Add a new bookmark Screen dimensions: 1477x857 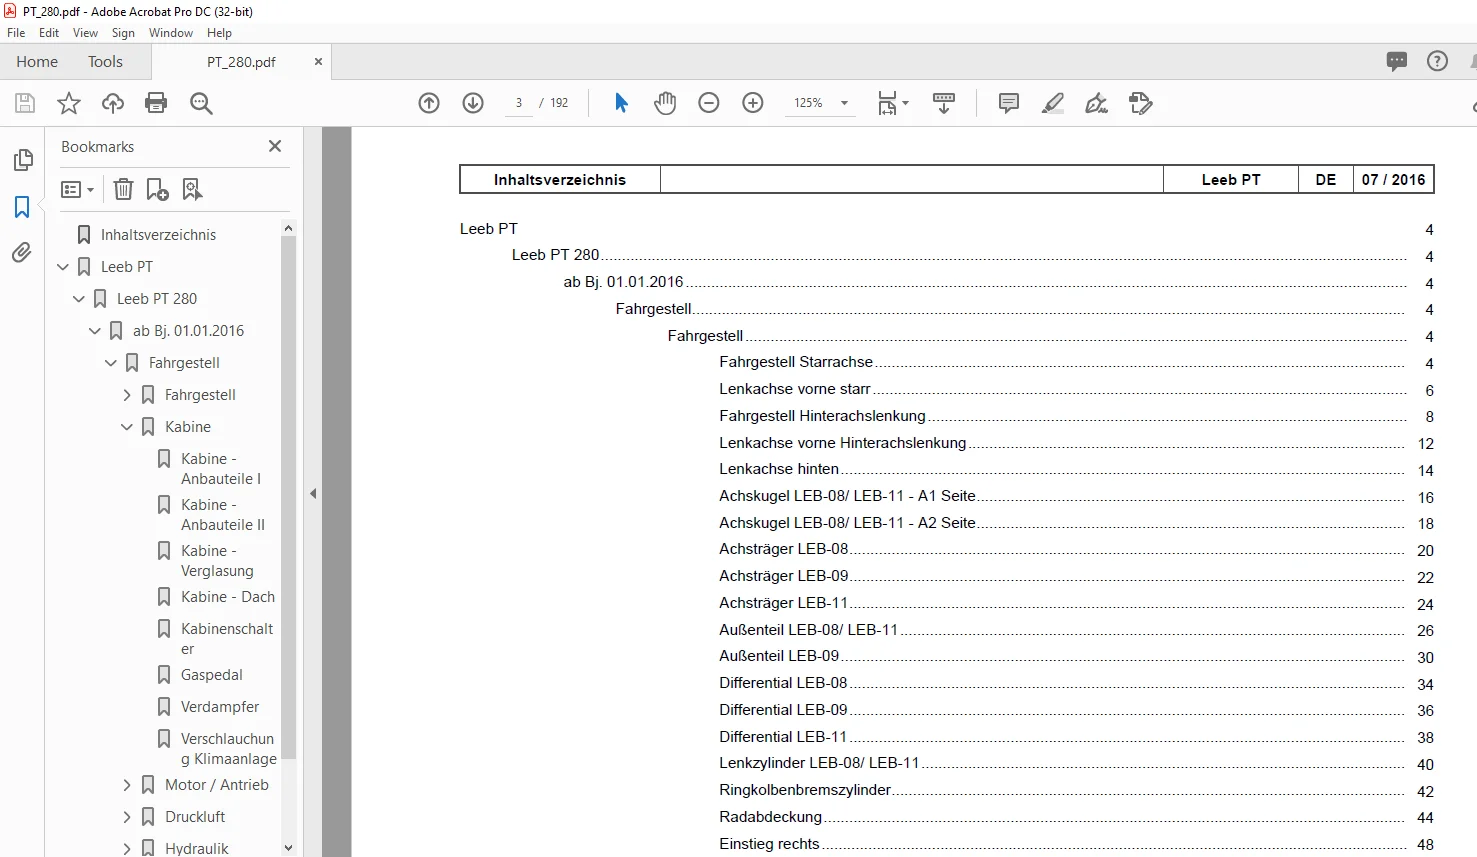(157, 189)
